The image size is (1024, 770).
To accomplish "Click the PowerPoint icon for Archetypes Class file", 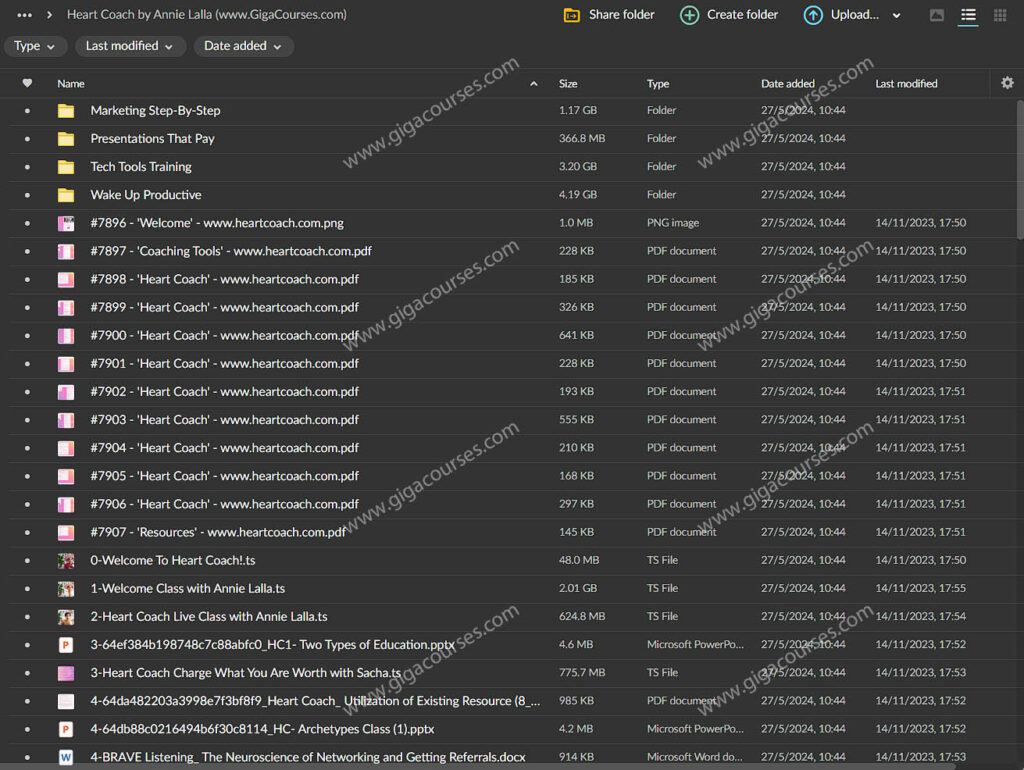I will 66,729.
